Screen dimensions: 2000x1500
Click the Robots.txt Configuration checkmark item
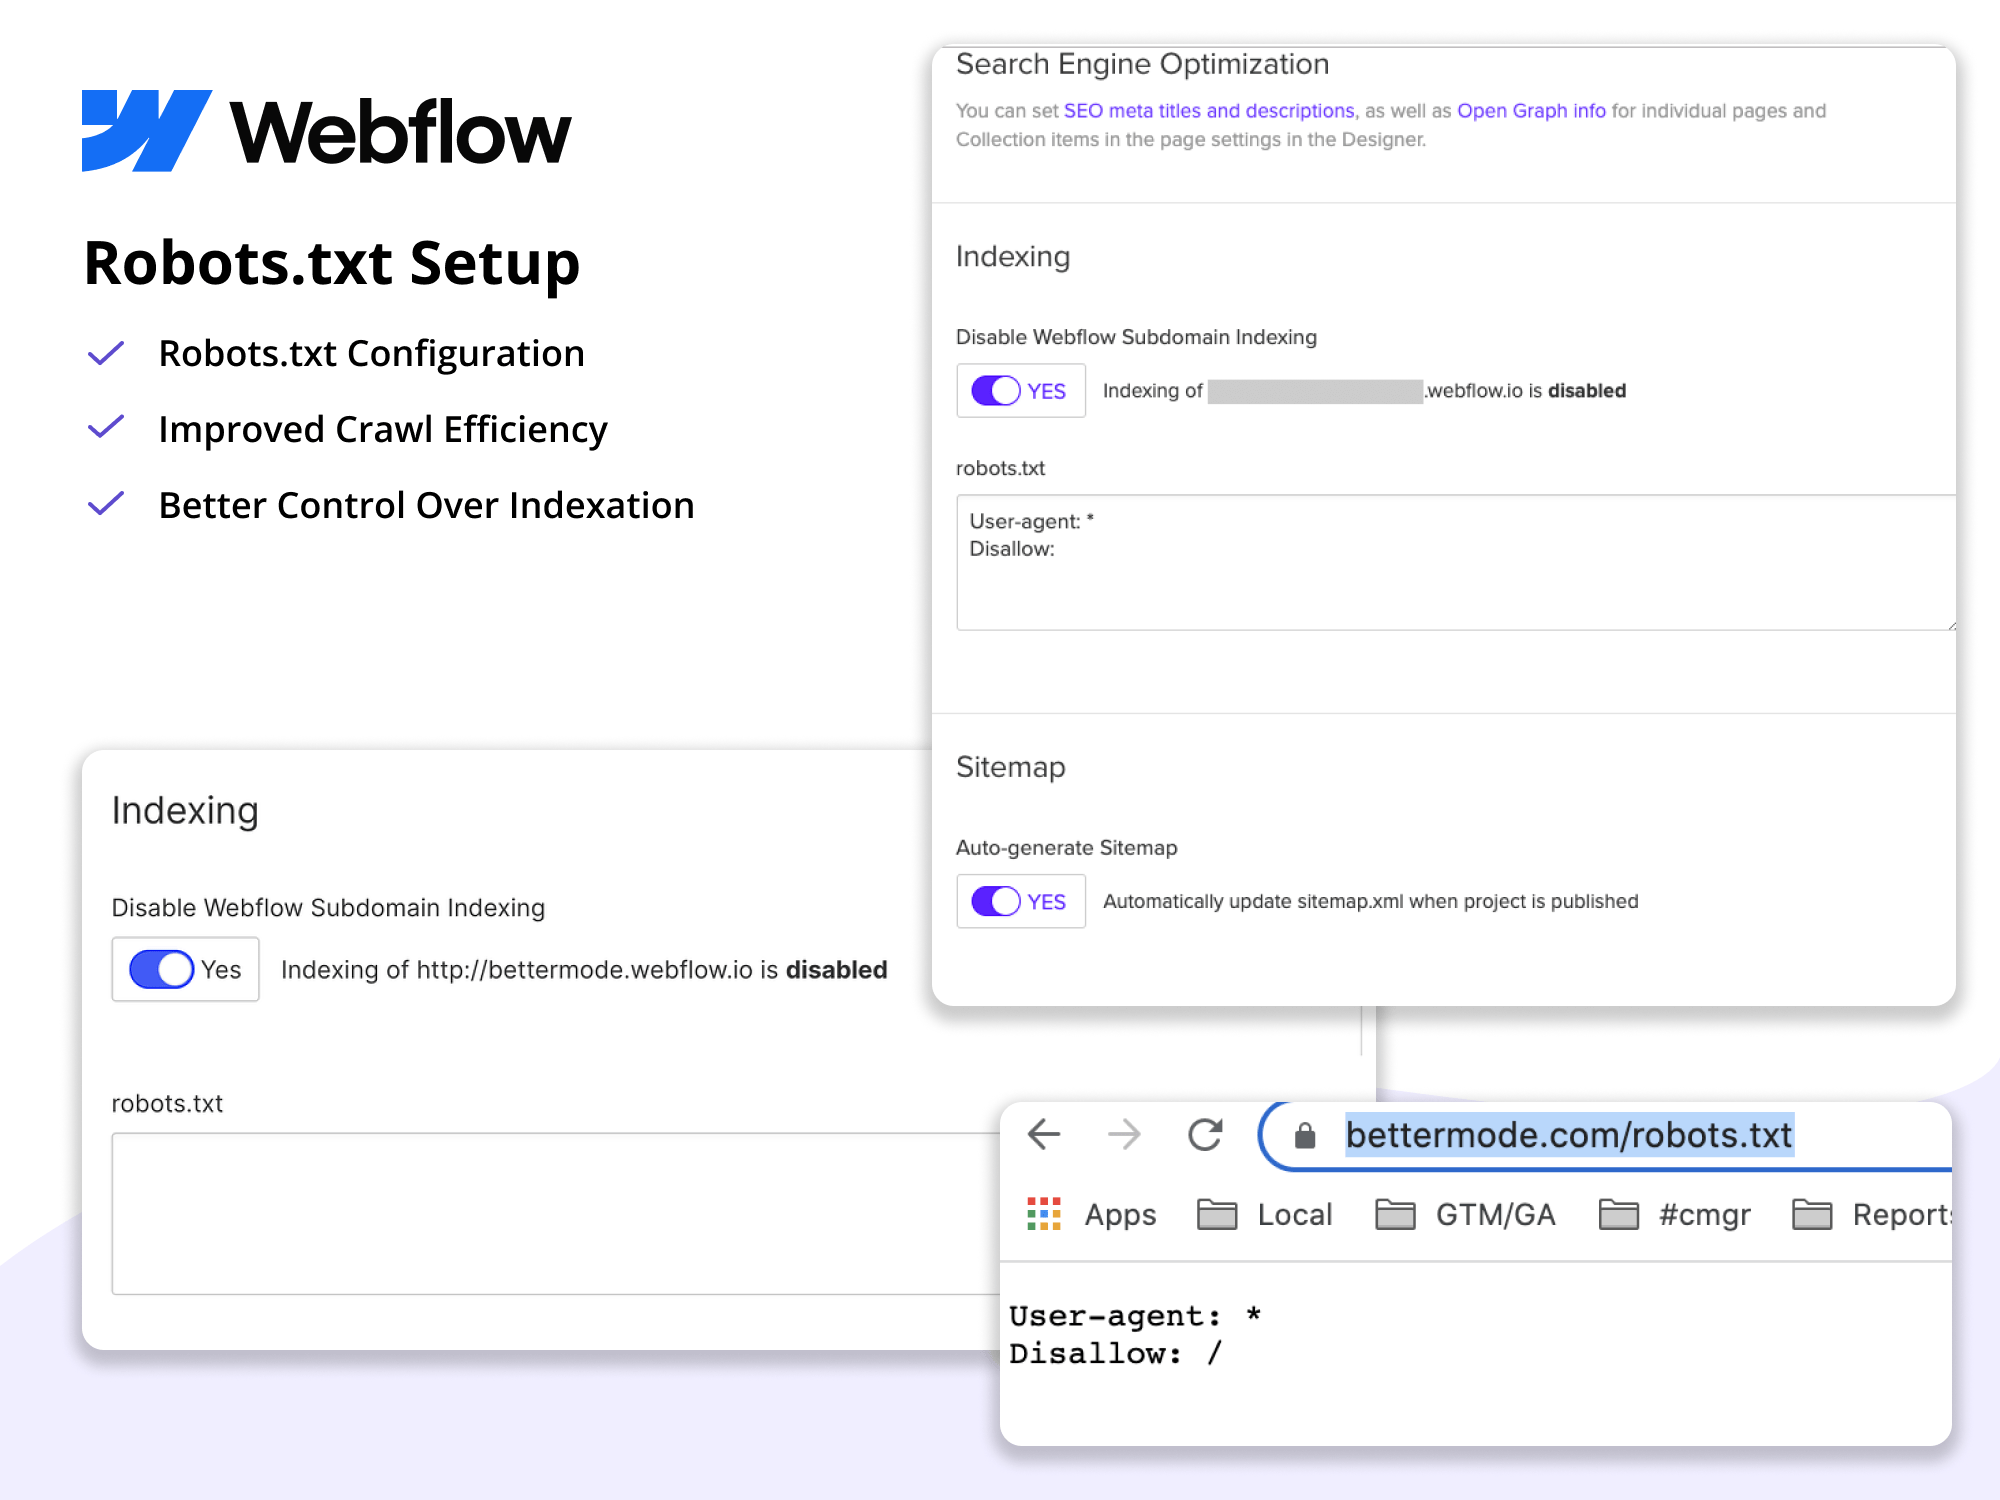(x=371, y=353)
